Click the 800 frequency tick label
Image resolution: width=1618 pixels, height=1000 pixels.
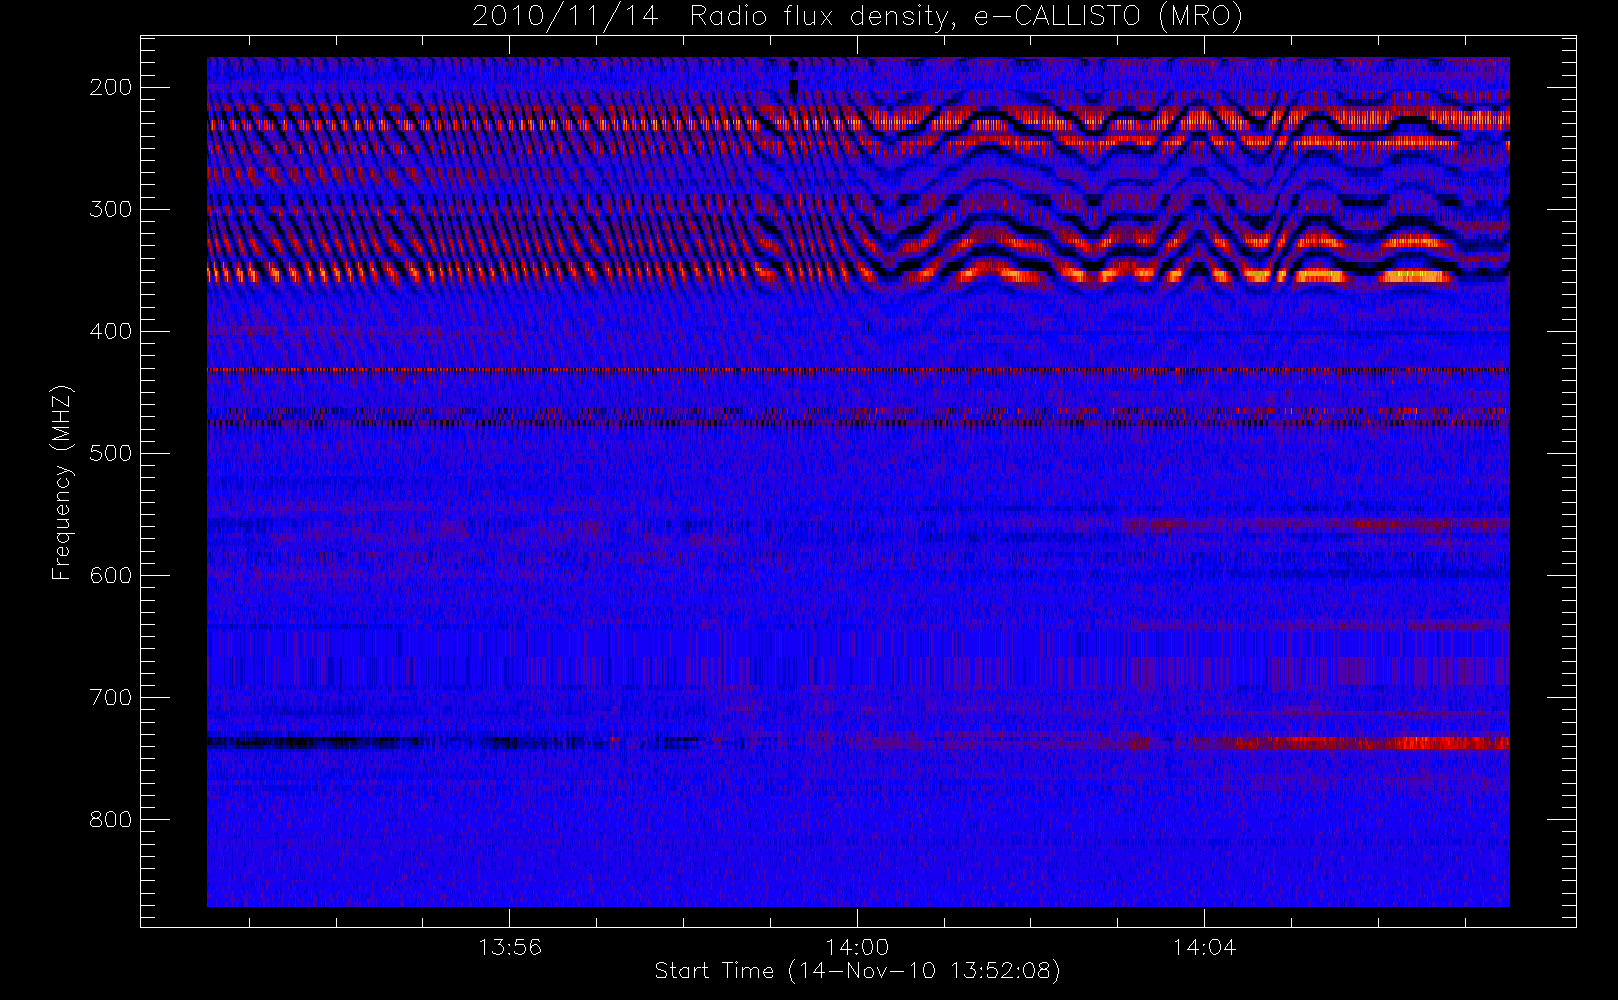(110, 819)
